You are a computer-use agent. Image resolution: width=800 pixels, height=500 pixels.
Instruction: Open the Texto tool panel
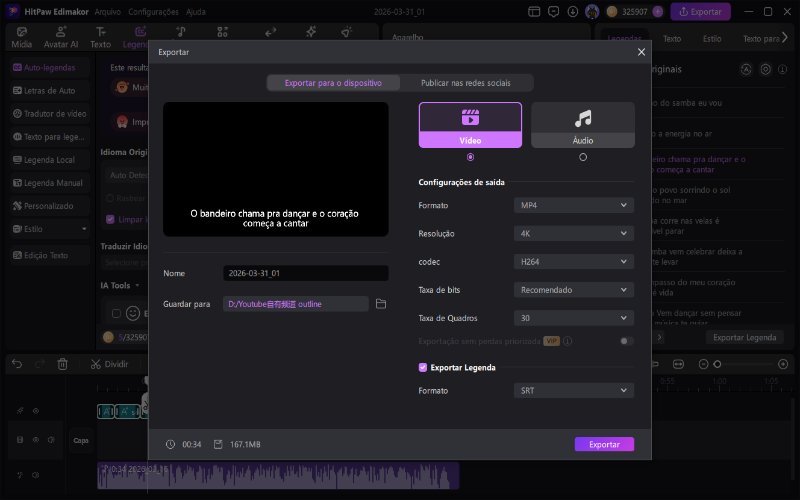point(101,37)
